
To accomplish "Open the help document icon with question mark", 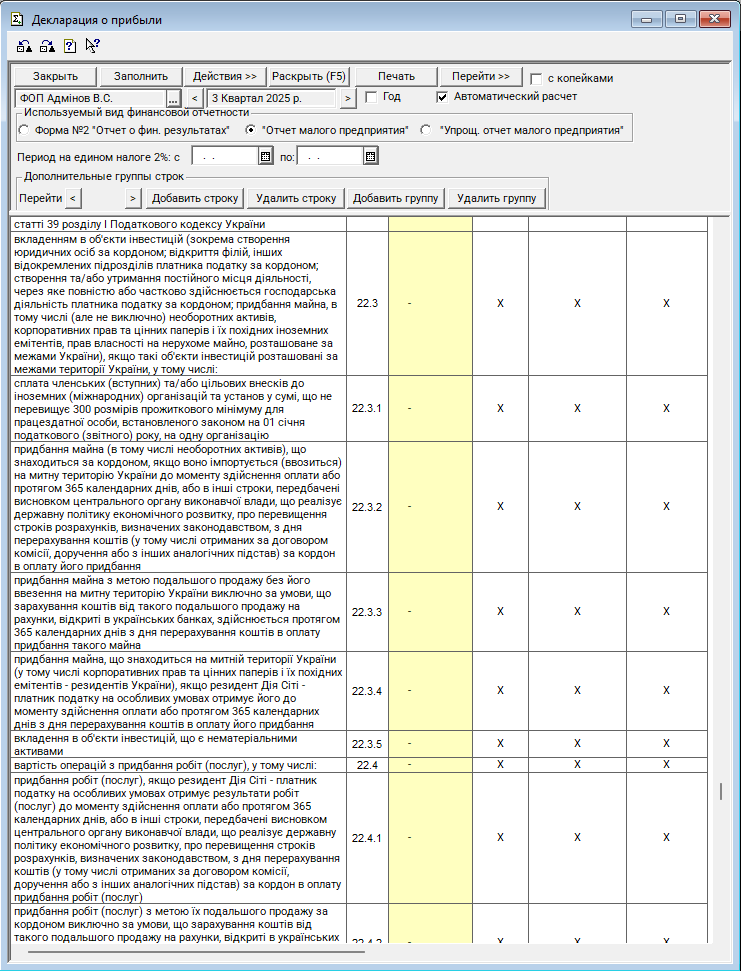I will pos(69,45).
